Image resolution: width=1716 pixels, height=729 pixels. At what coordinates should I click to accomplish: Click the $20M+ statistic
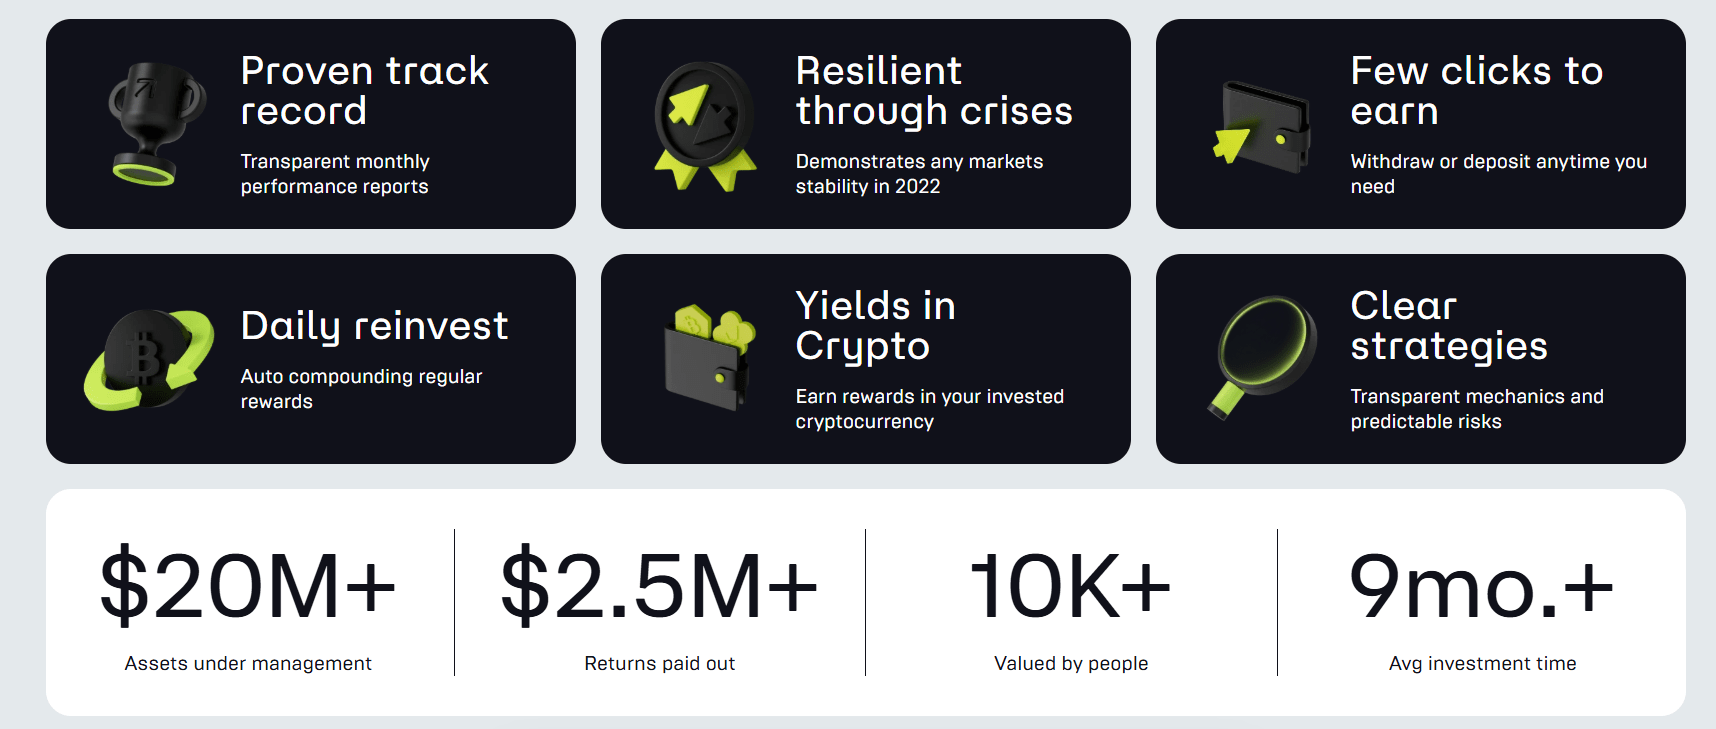[248, 587]
